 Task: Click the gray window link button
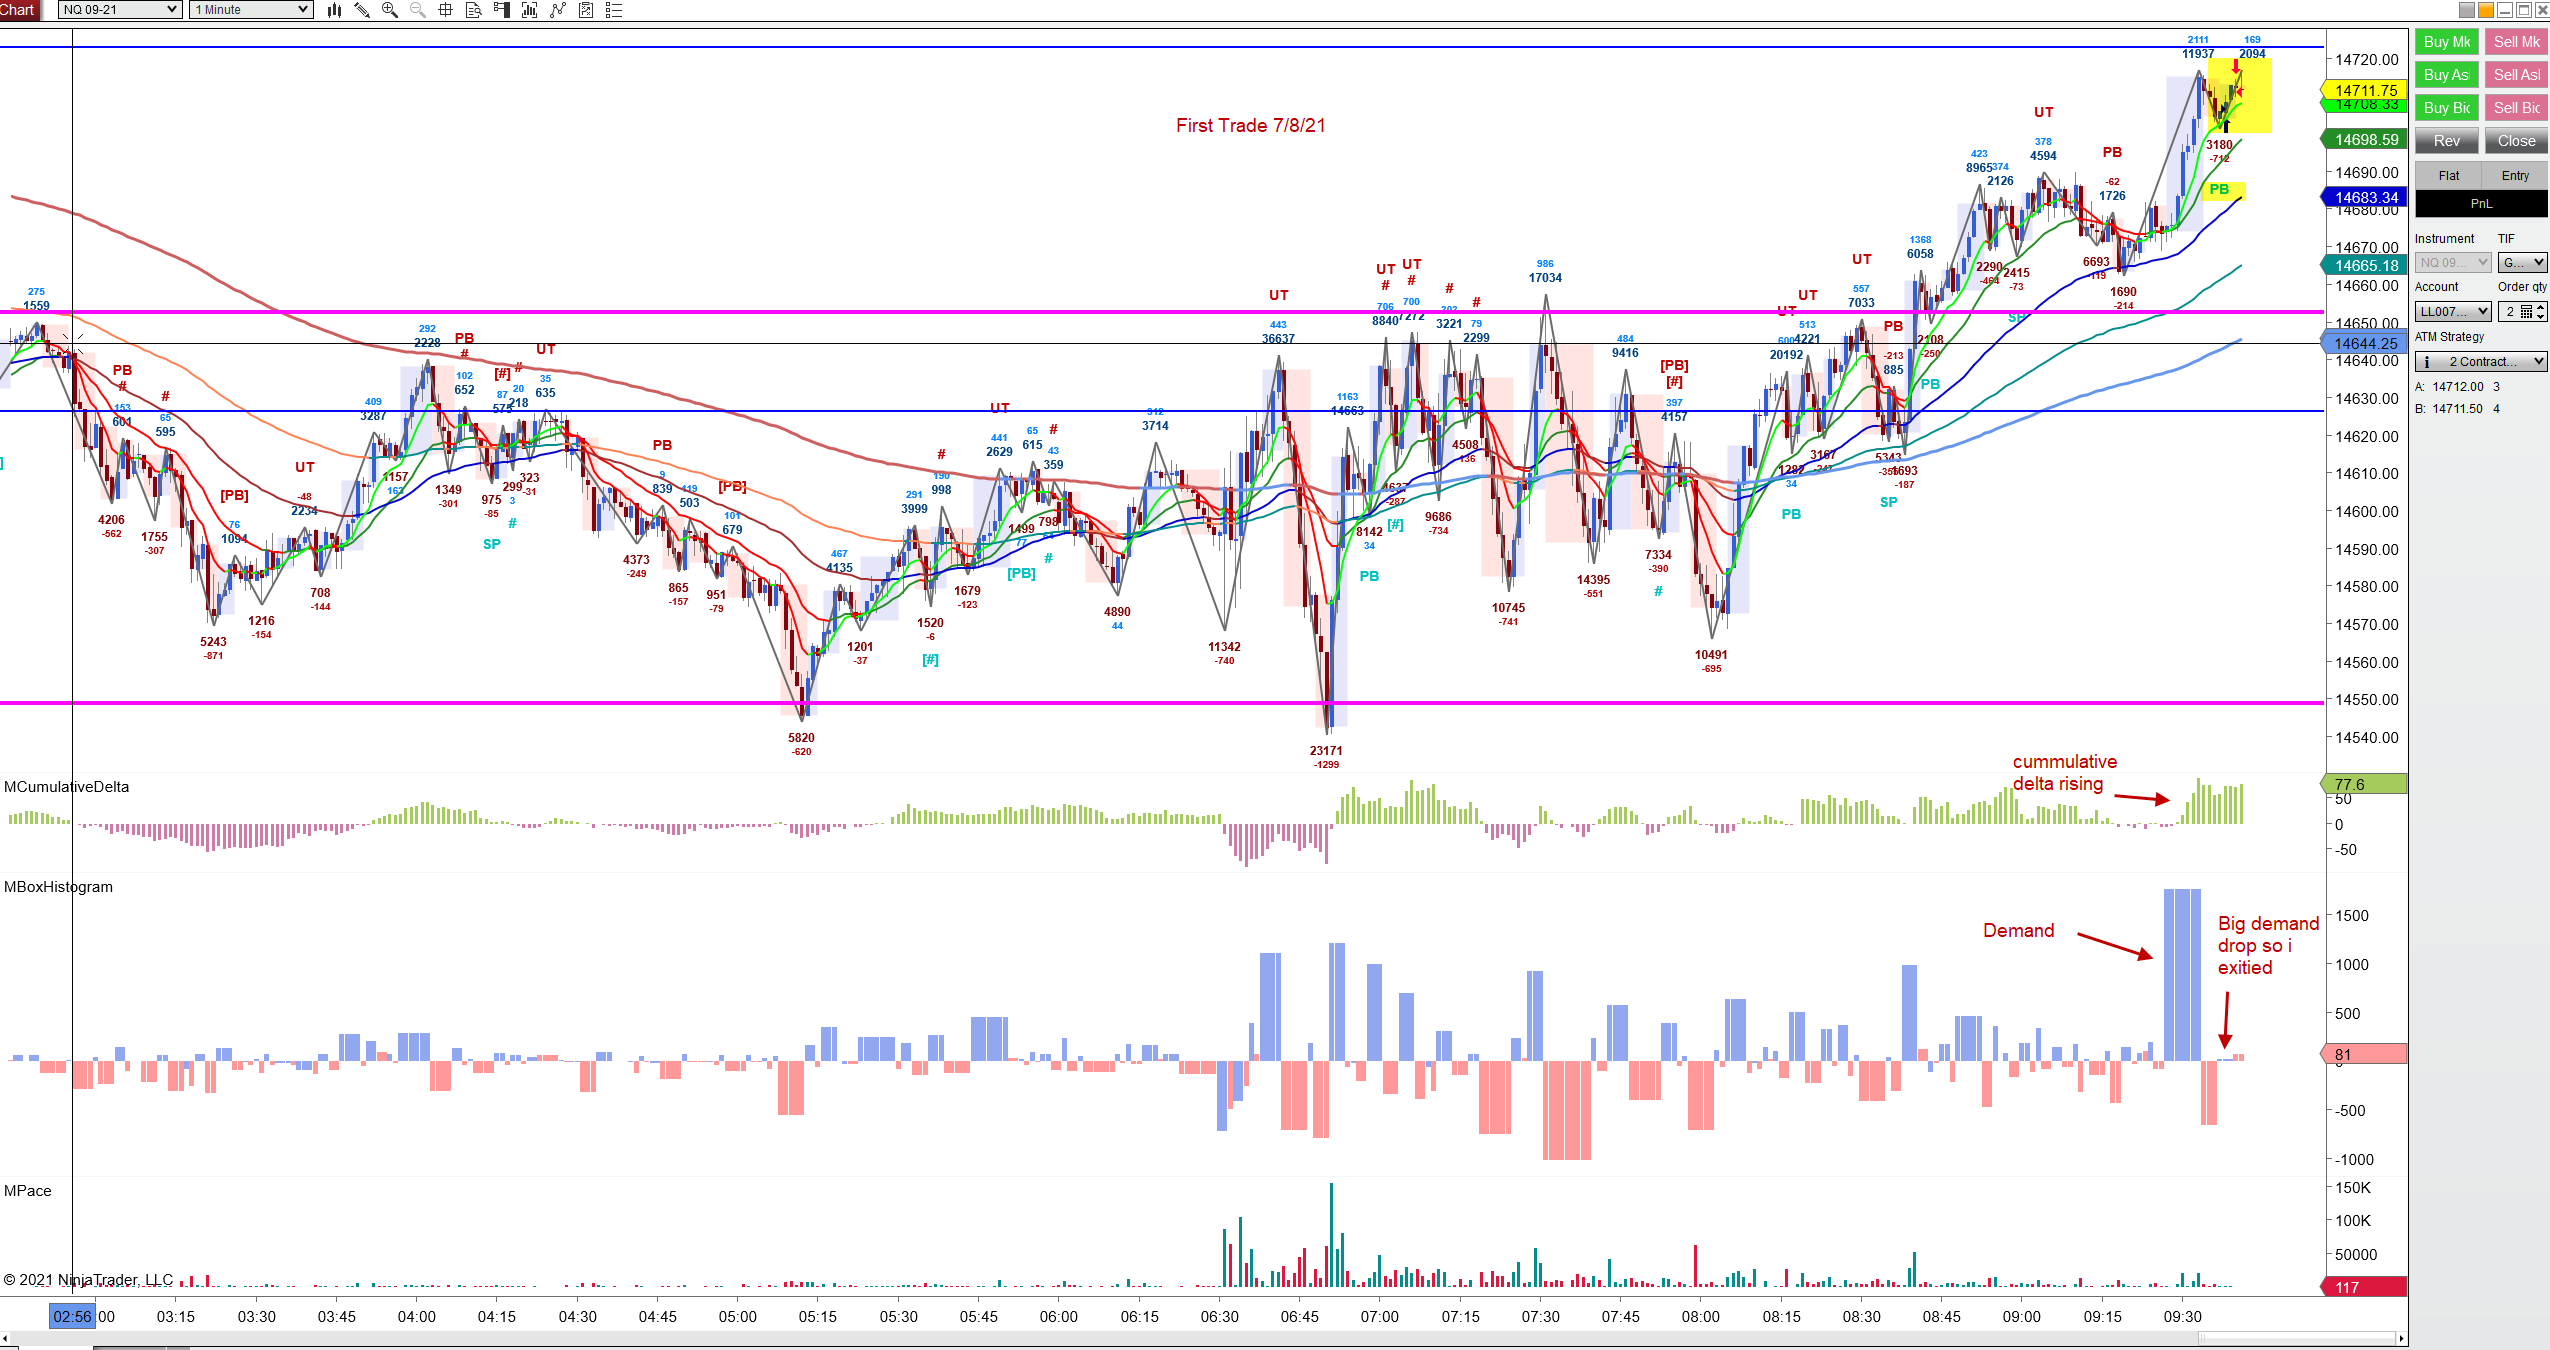[x=2467, y=10]
